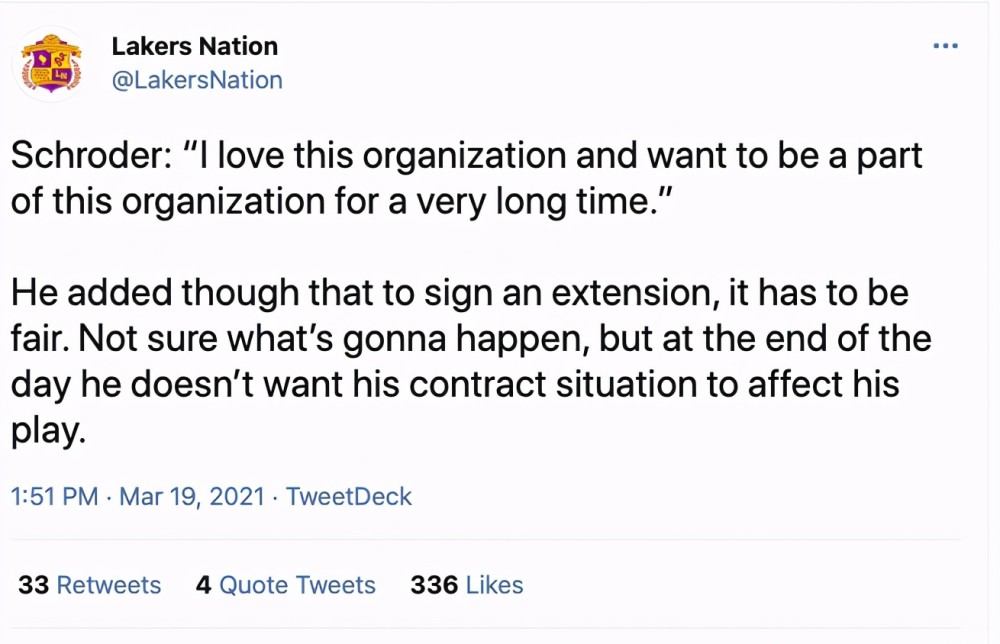Open the Lakers Nation profile avatar

click(51, 64)
